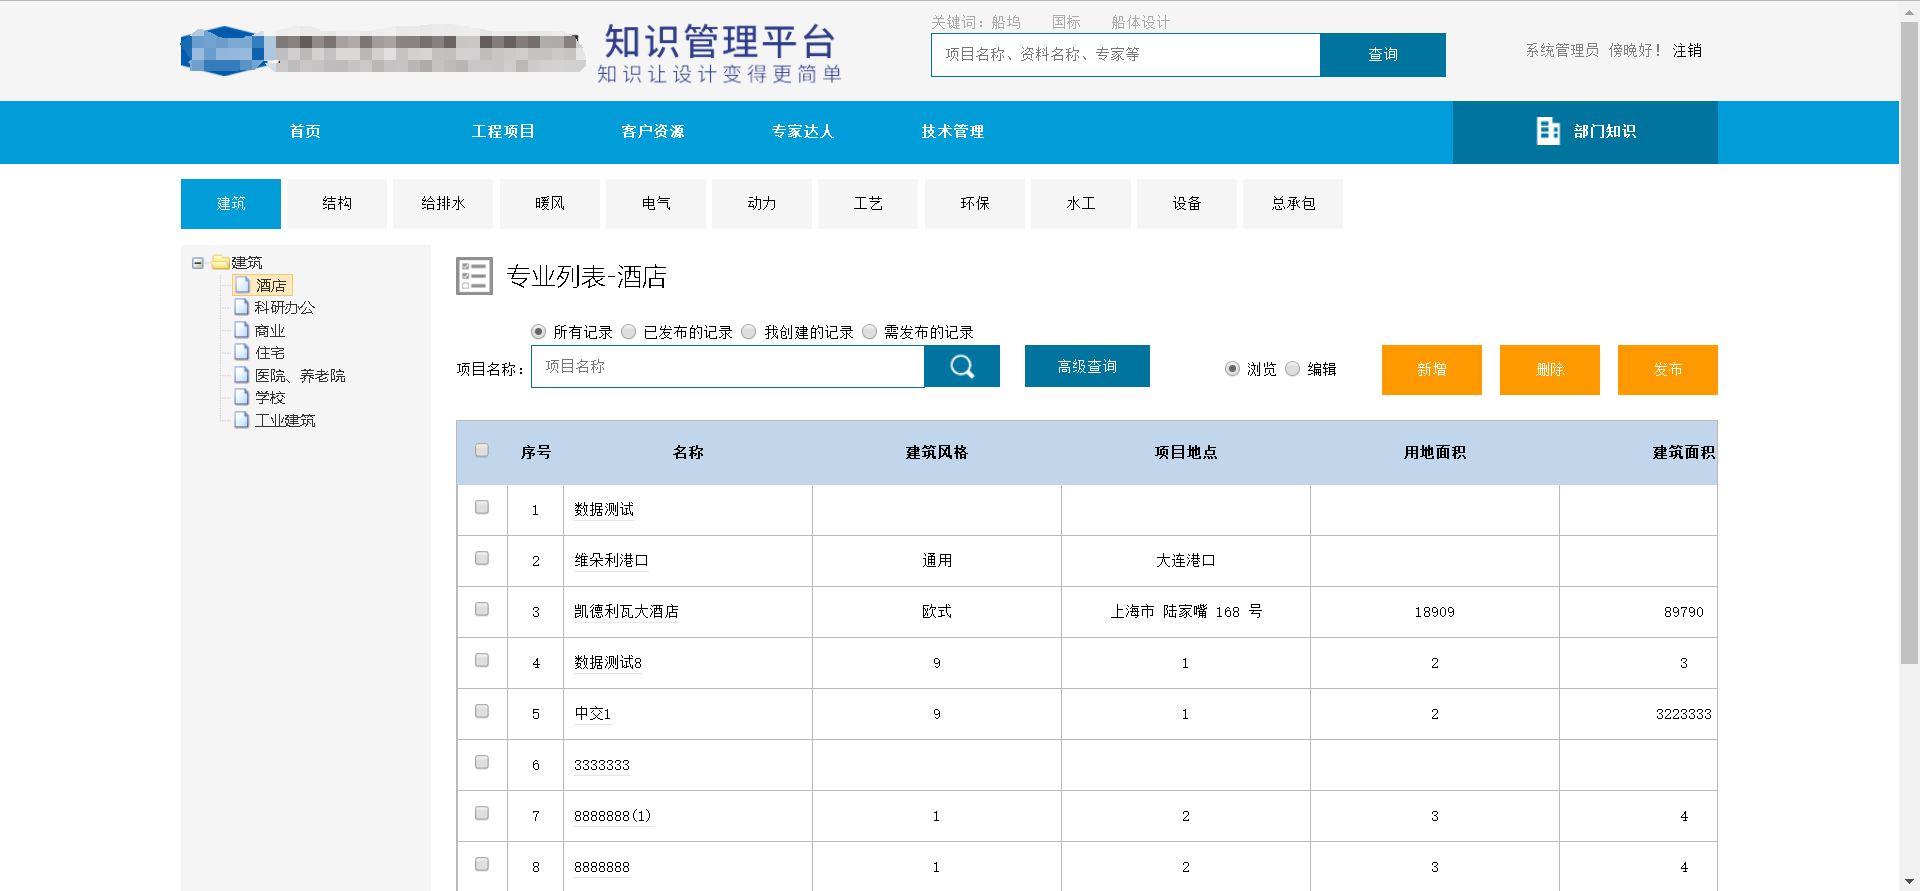This screenshot has height=891, width=1920.
Task: Open the 专家达人 navigation item
Action: (x=803, y=131)
